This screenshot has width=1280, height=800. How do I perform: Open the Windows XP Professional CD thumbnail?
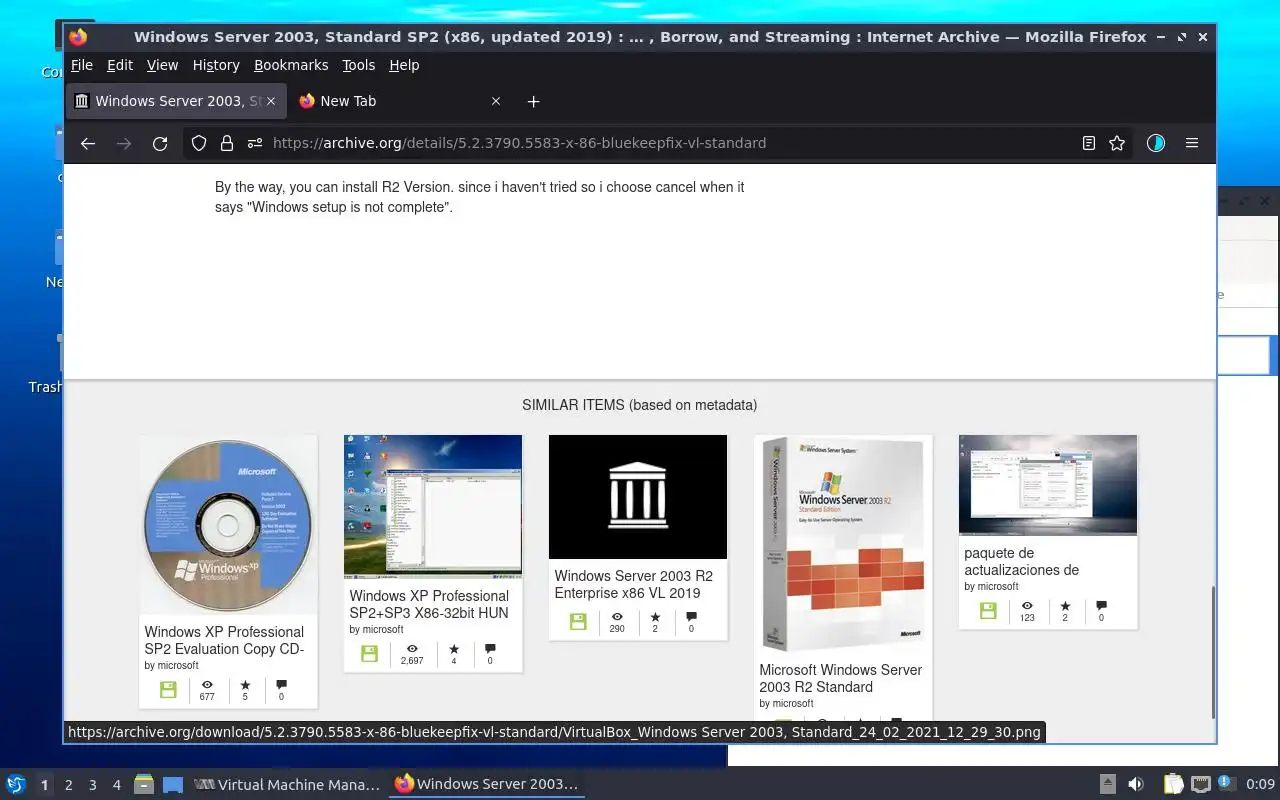coord(228,524)
